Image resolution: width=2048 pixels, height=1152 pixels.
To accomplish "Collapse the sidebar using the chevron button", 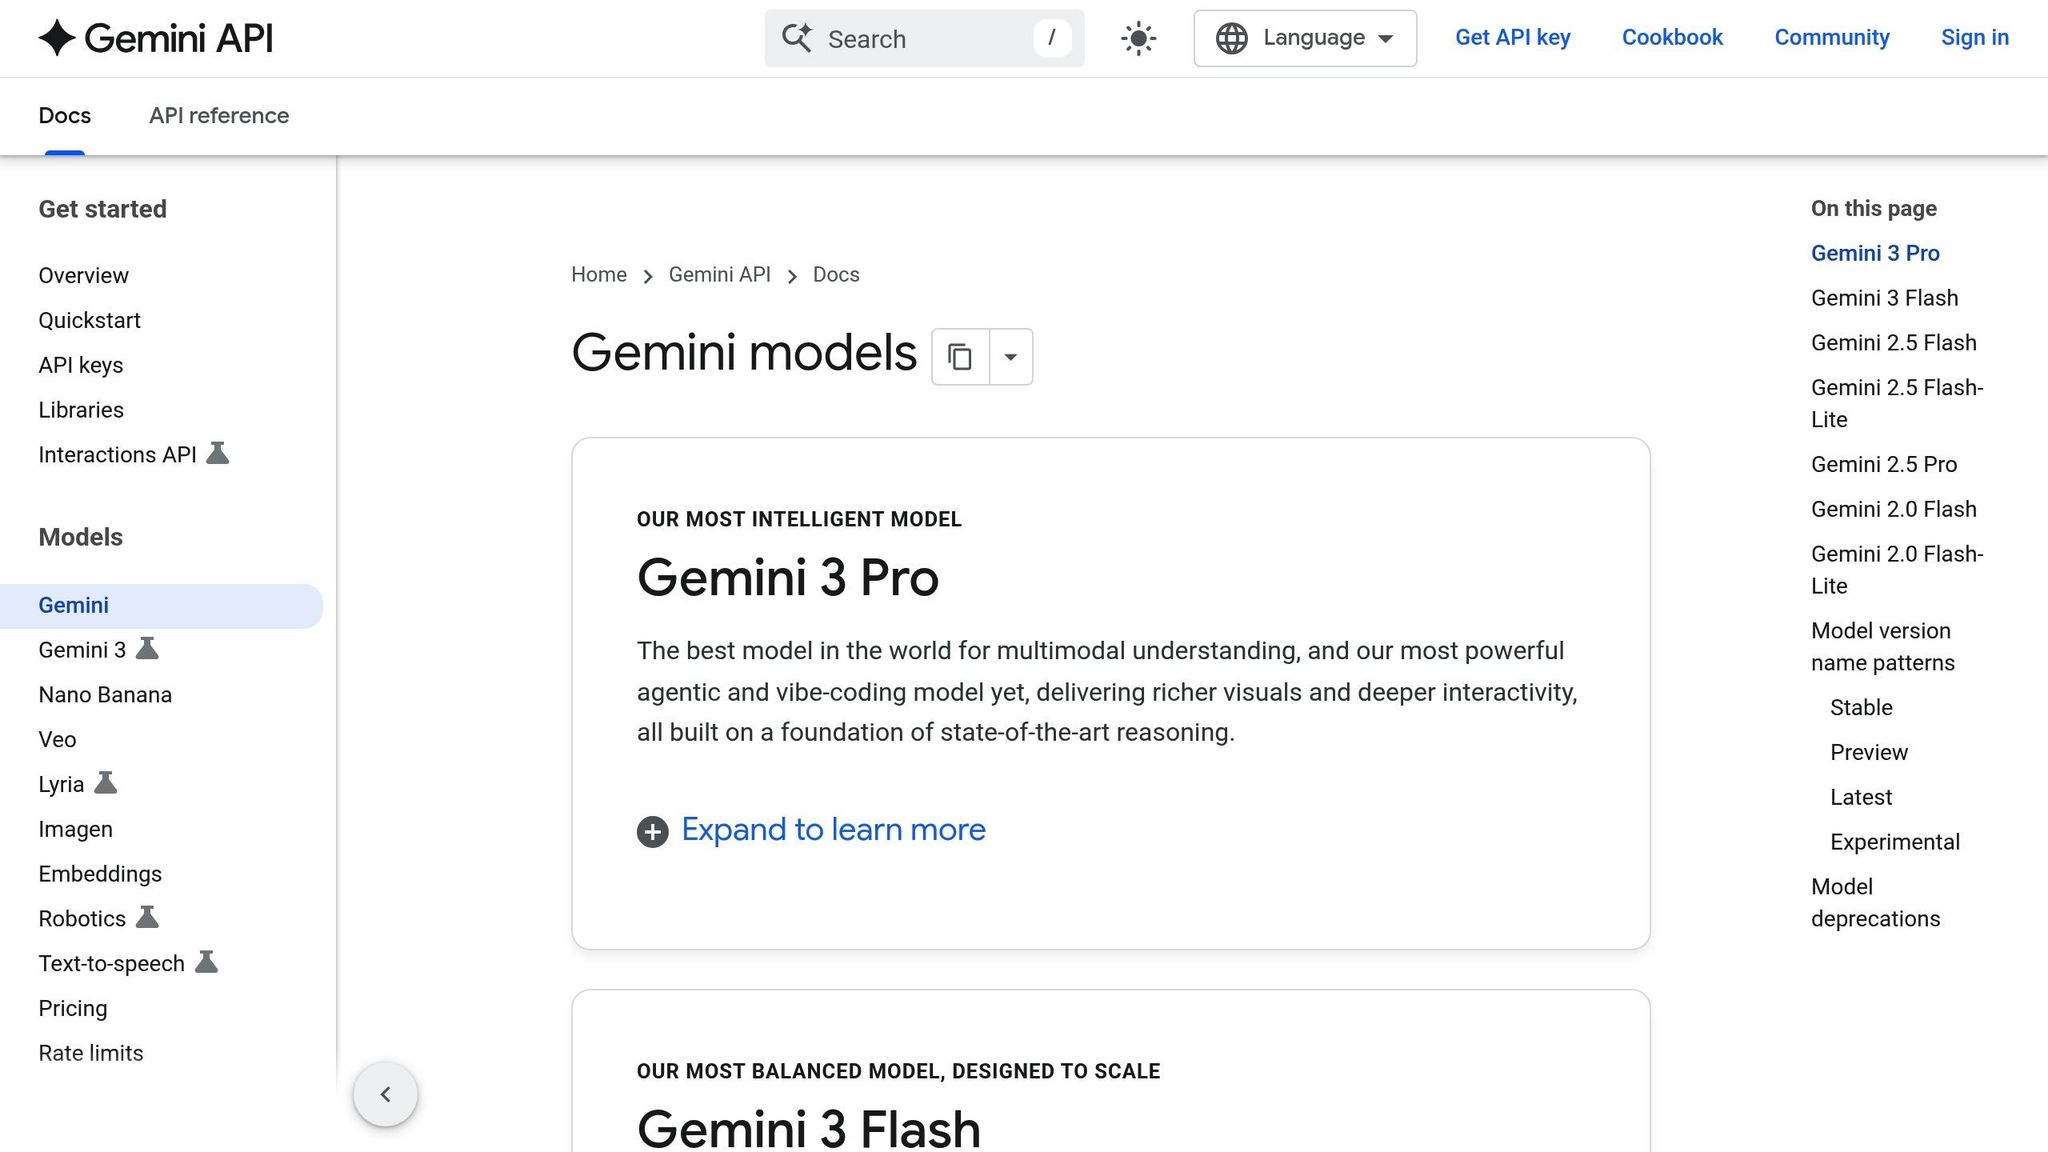I will pos(386,1093).
